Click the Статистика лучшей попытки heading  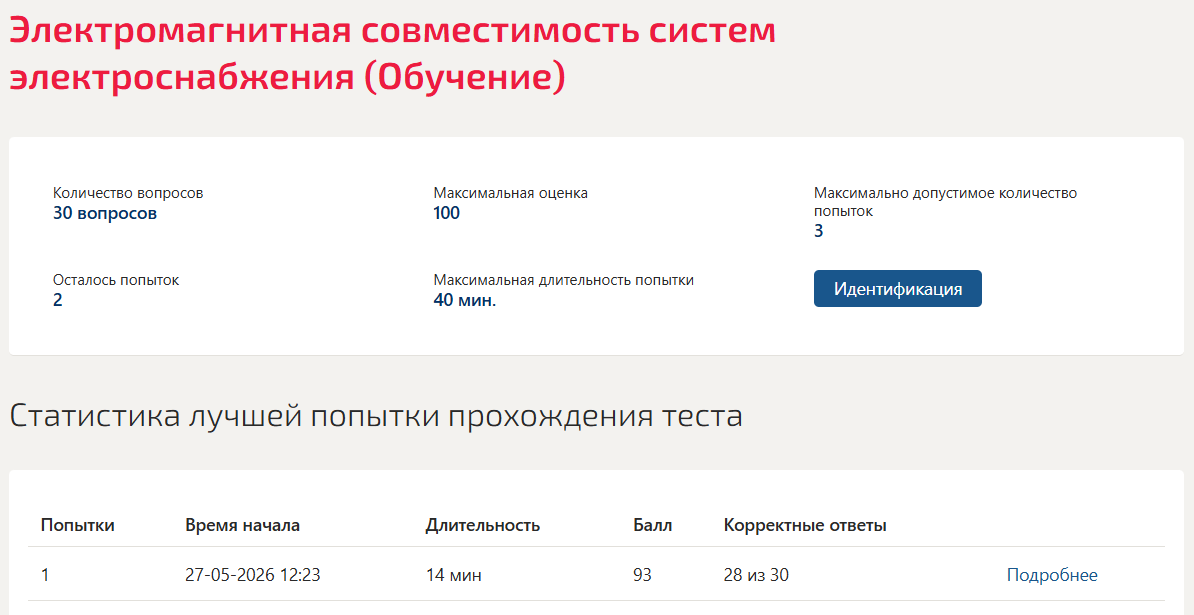375,417
